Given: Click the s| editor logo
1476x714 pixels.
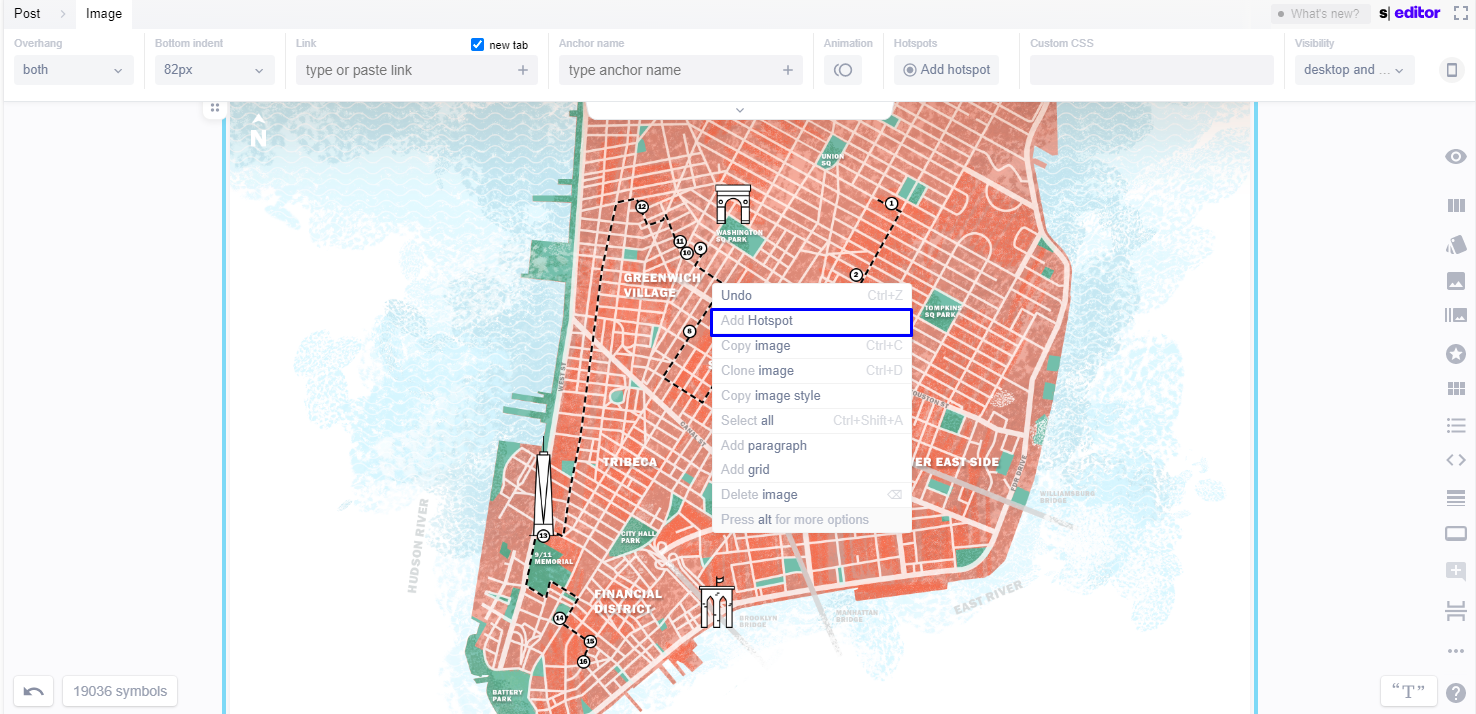Looking at the screenshot, I should coord(1410,13).
